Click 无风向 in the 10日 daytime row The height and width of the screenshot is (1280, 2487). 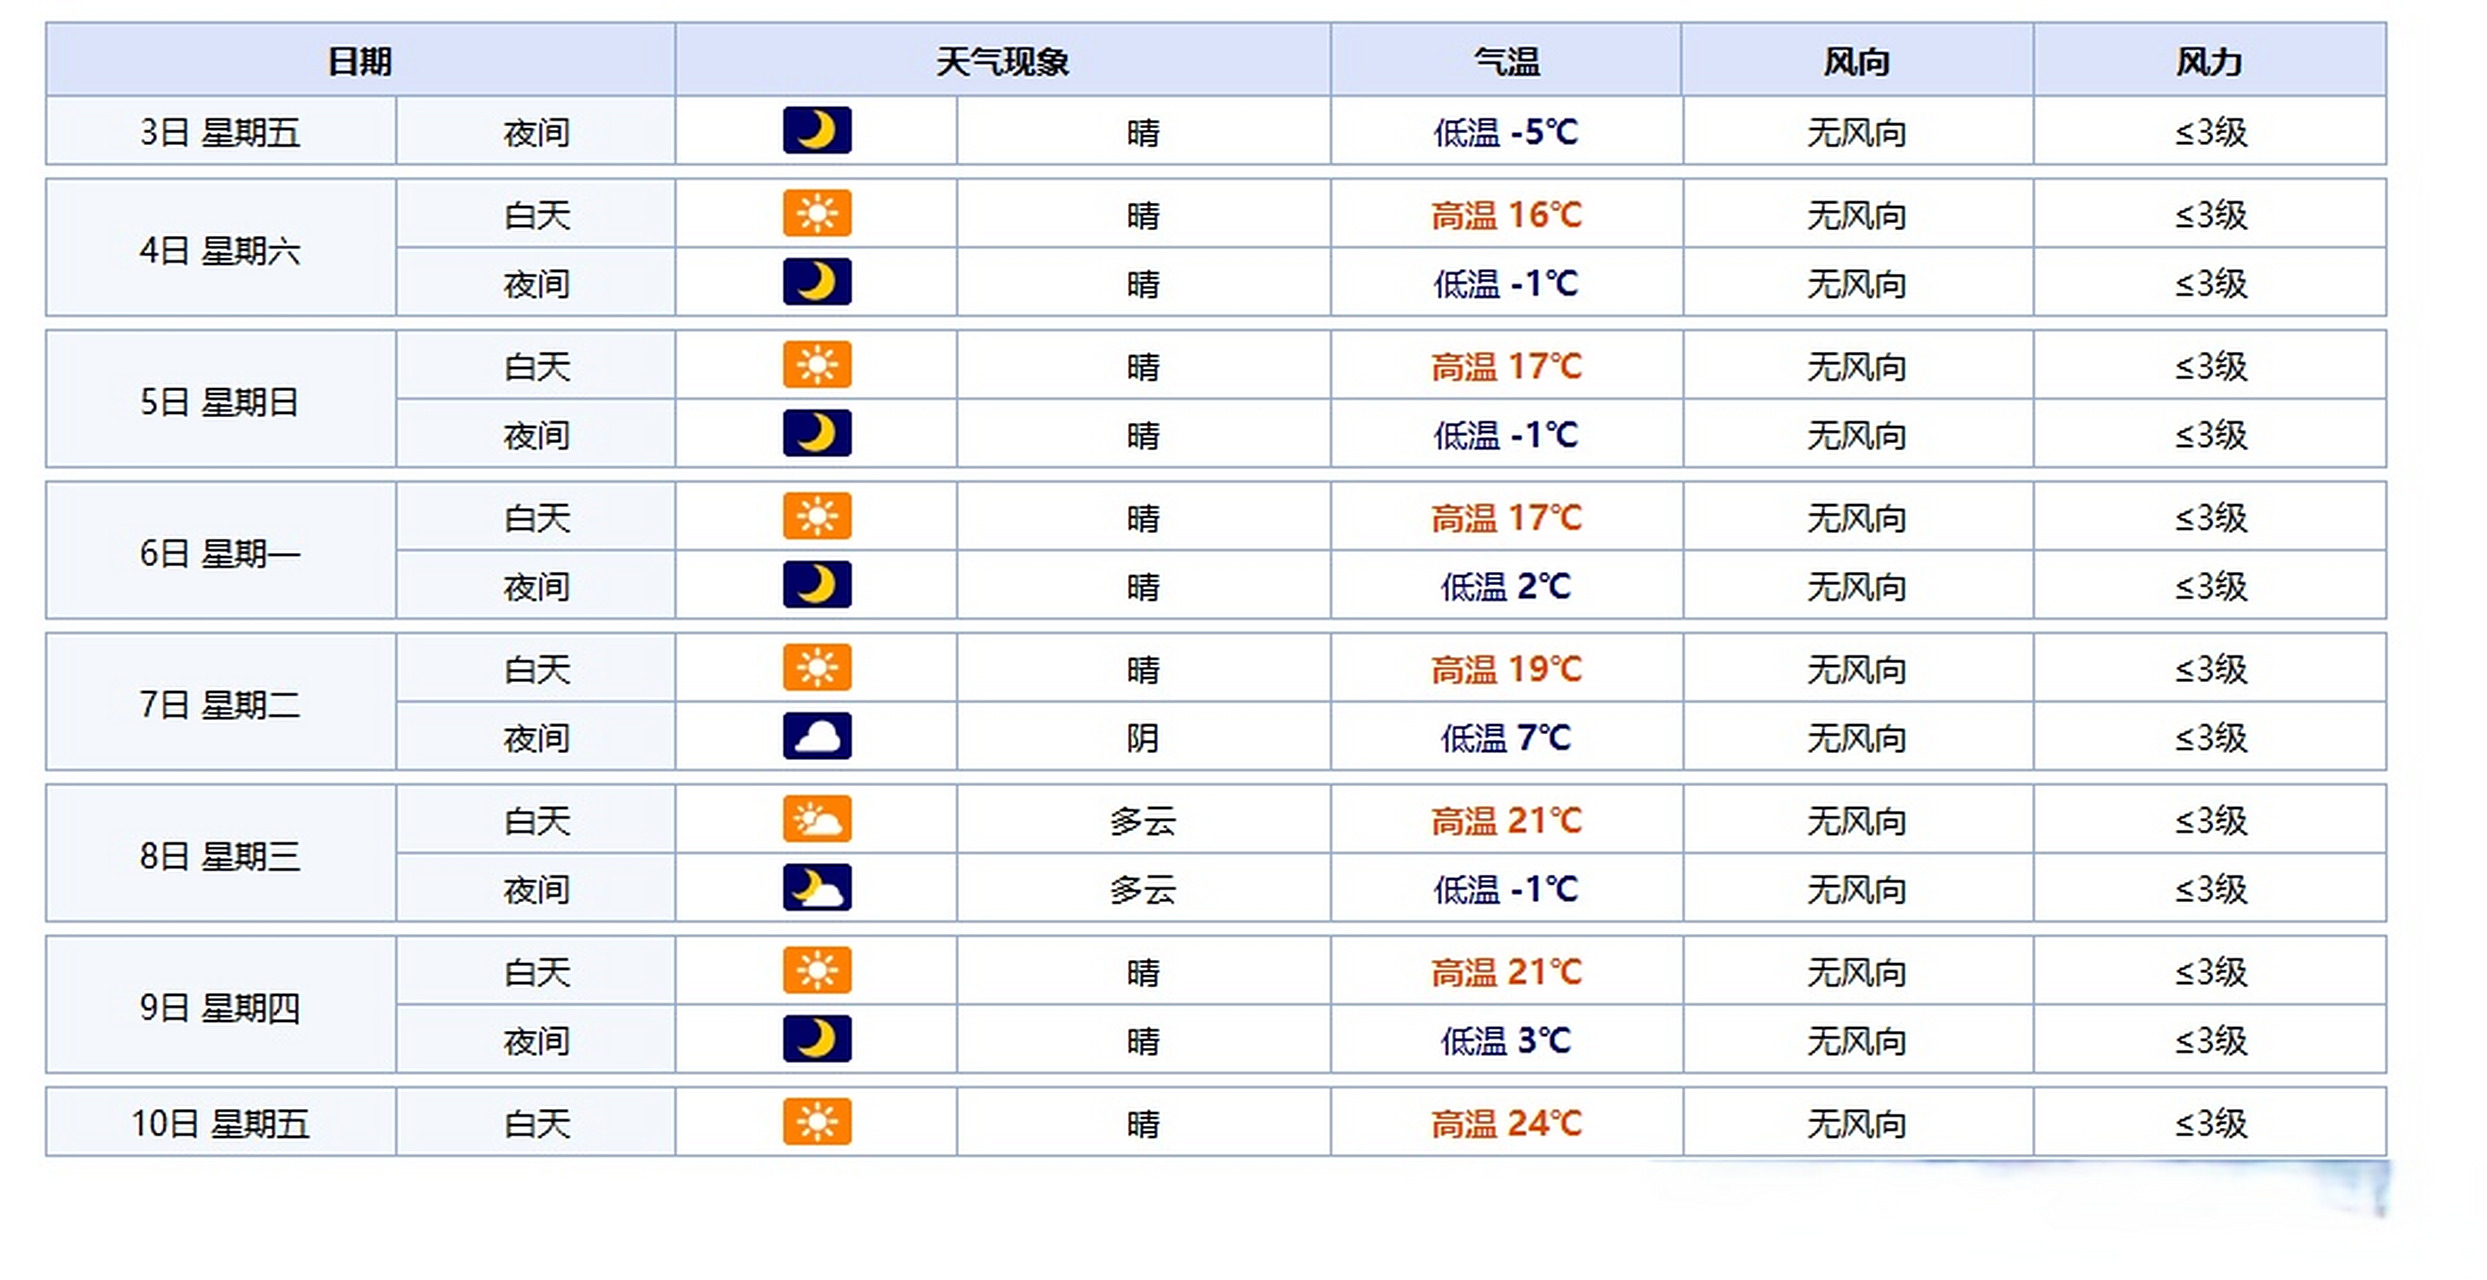1857,1124
